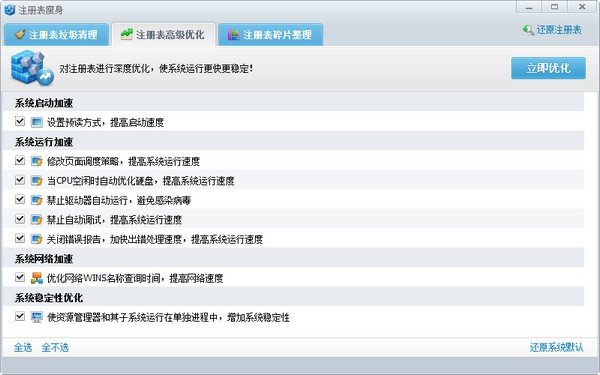Screen dimensions: 600x375
Task: Open the 还原注册表 link
Action: click(x=559, y=30)
